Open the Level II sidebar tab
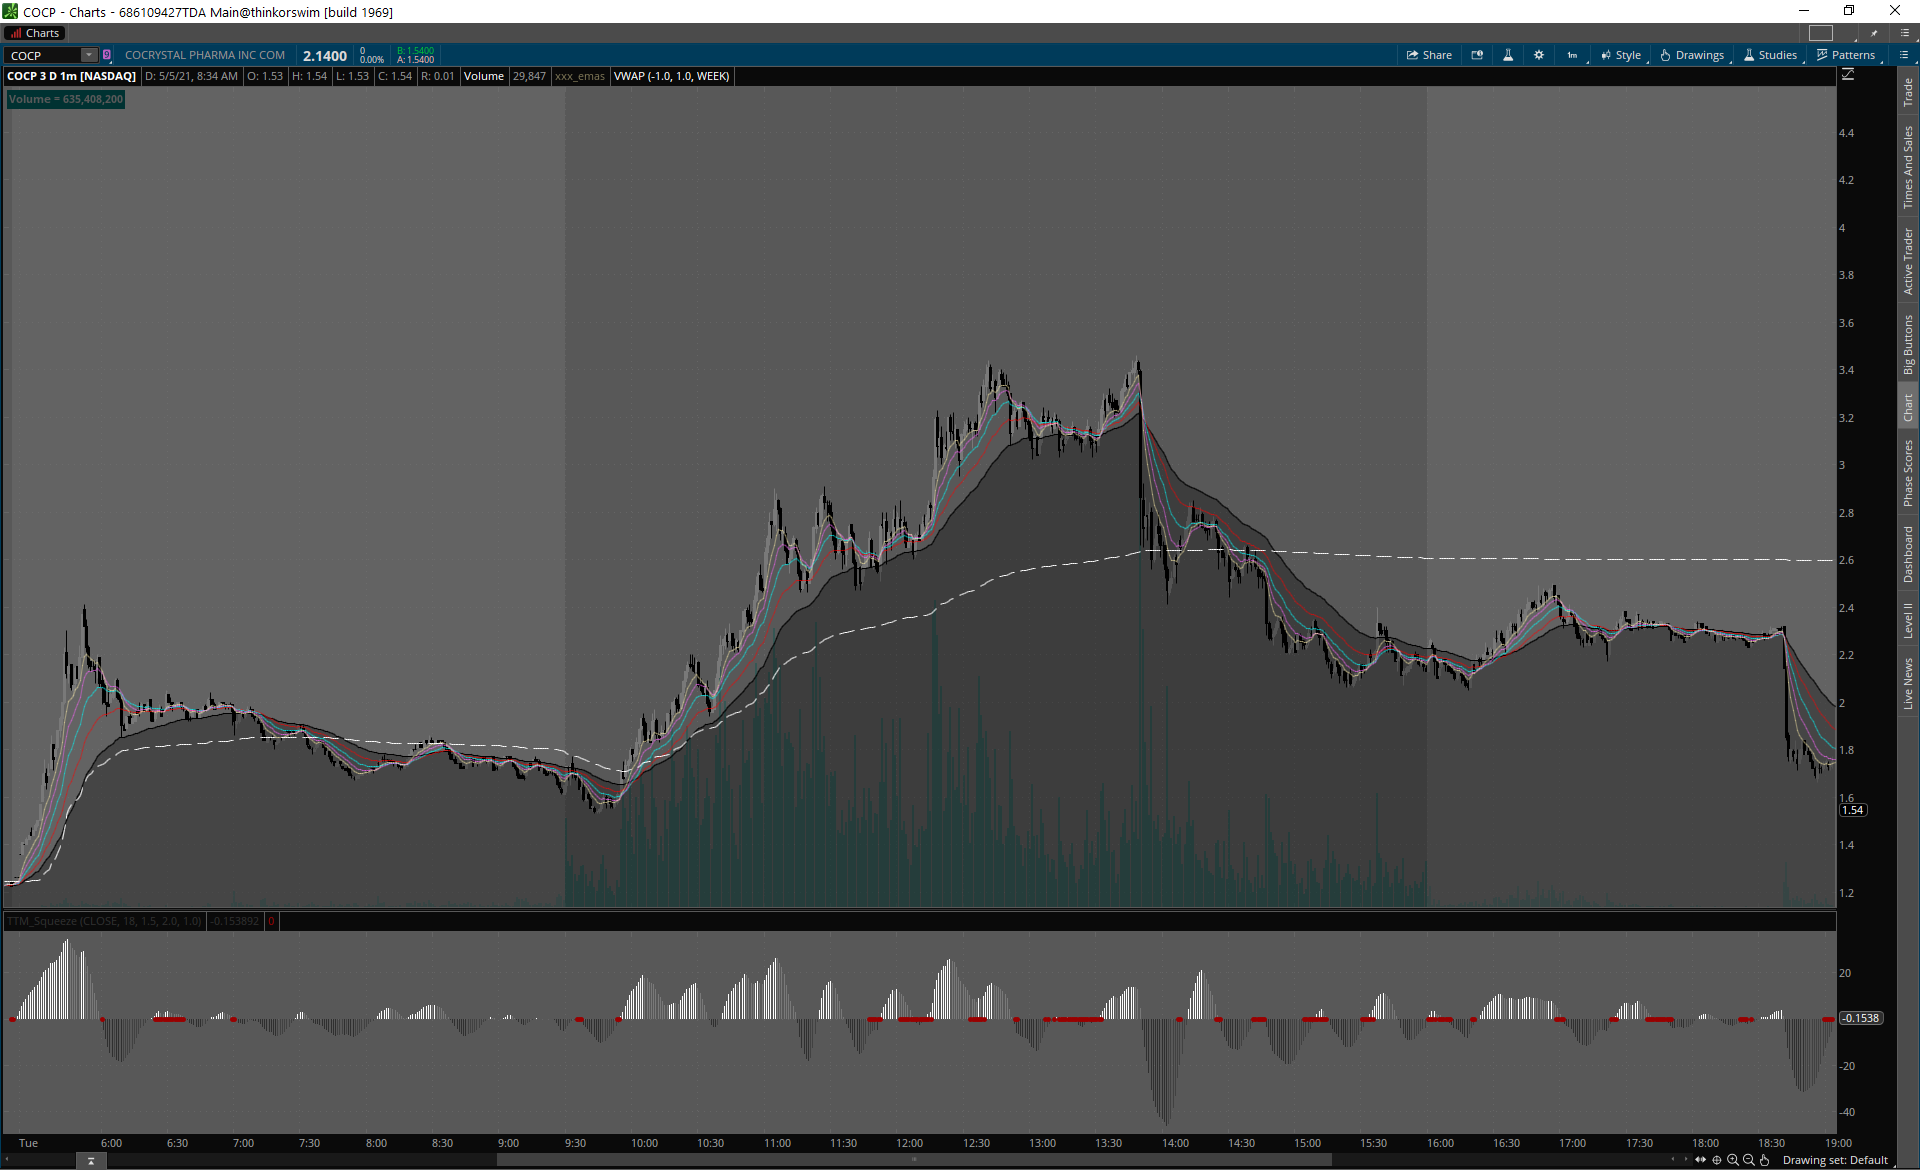 click(x=1908, y=619)
